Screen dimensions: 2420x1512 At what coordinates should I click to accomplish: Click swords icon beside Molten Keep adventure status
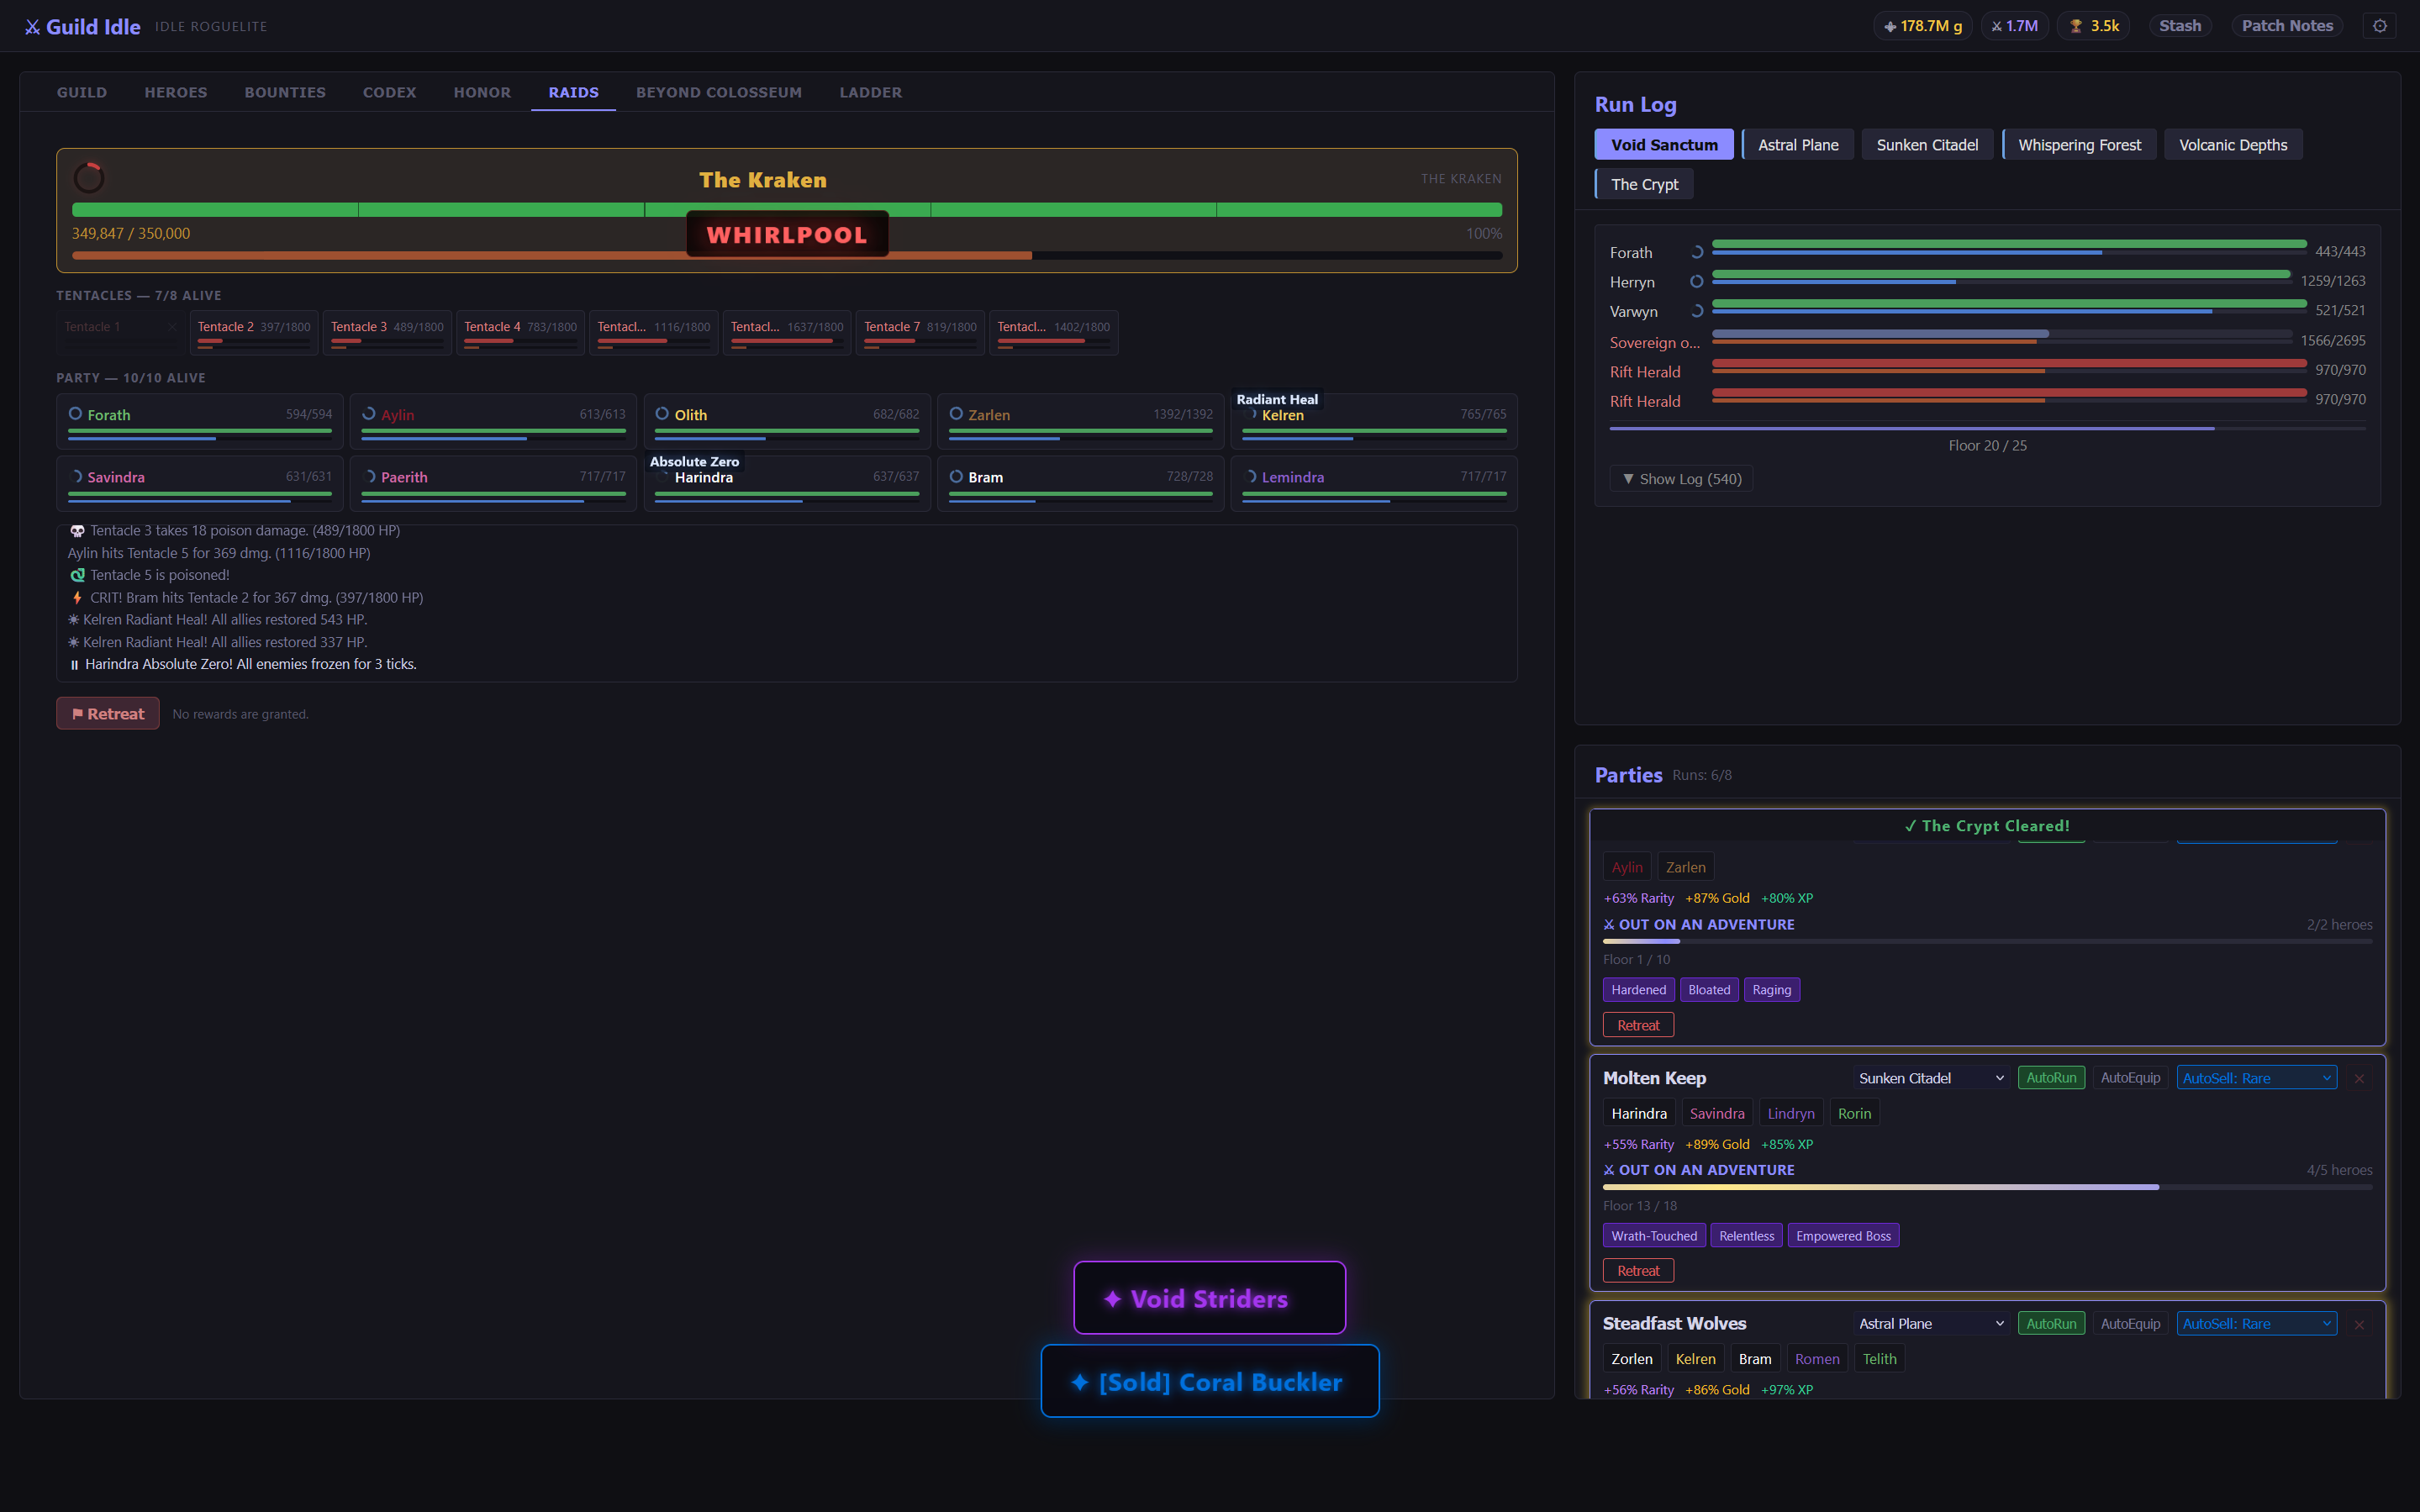[x=1608, y=1170]
